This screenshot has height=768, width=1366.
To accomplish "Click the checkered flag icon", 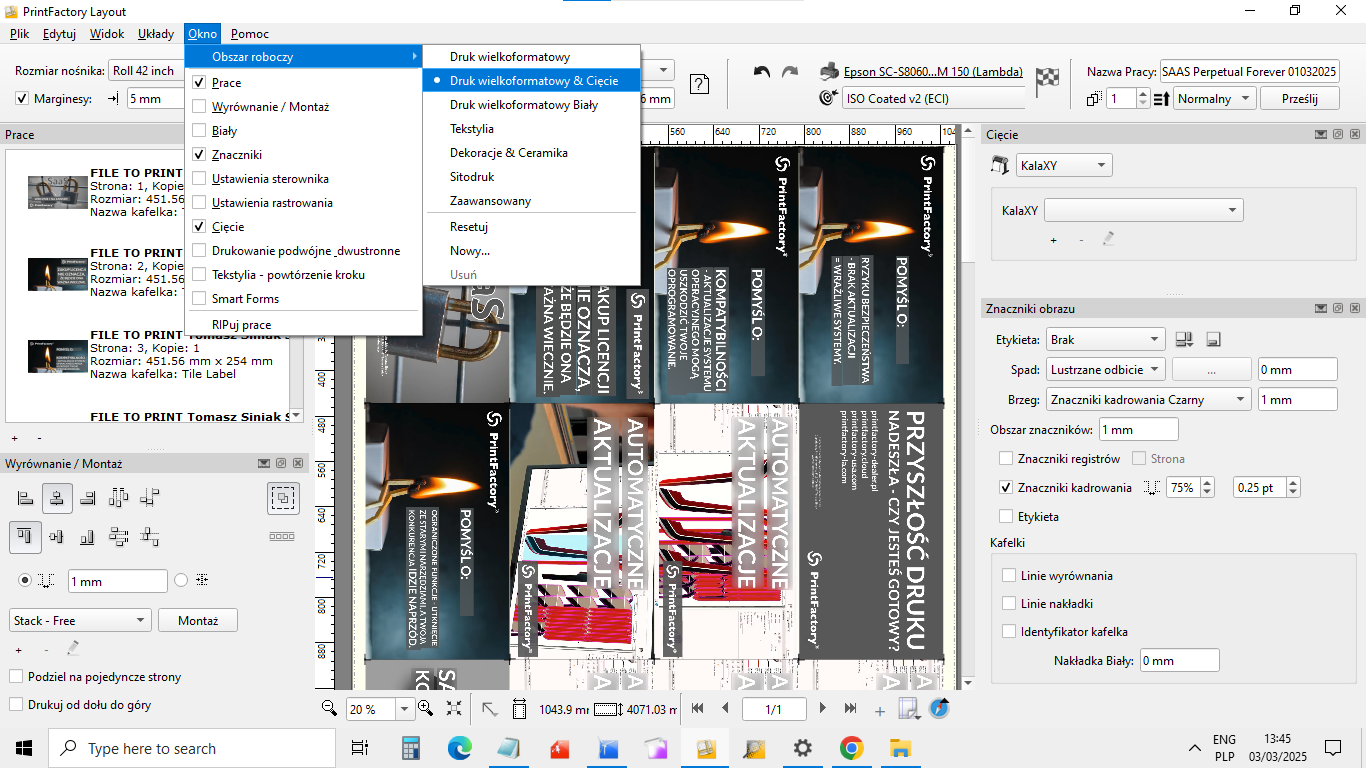I will pos(1047,82).
